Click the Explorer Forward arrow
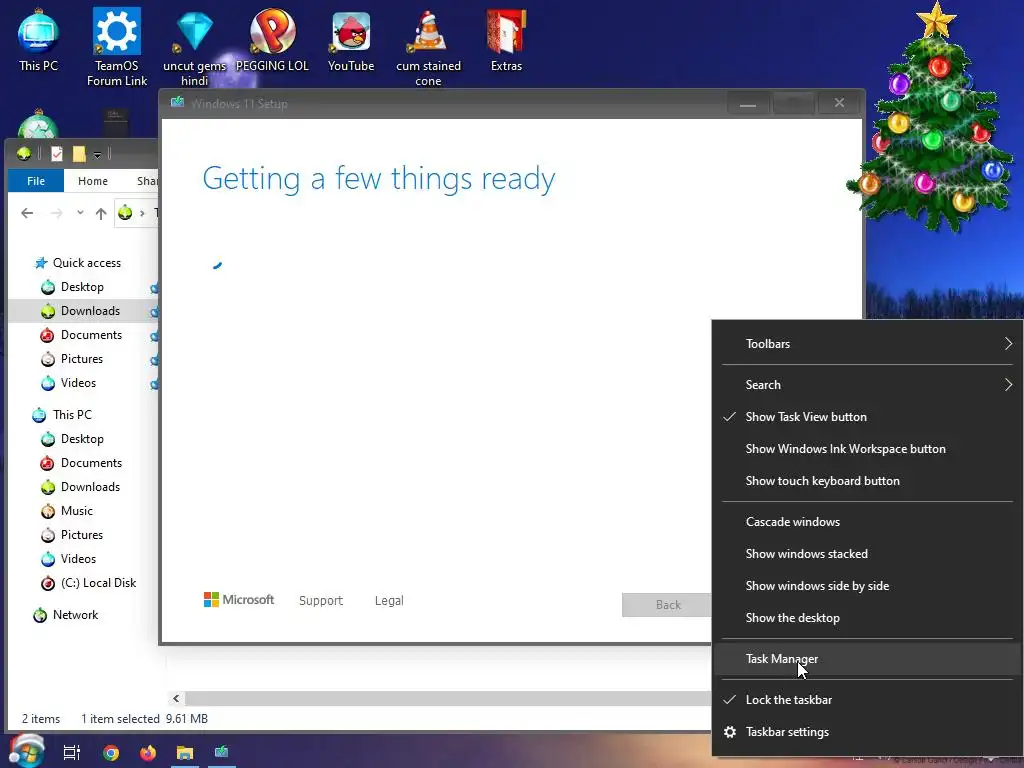The width and height of the screenshot is (1024, 768). pyautogui.click(x=57, y=213)
